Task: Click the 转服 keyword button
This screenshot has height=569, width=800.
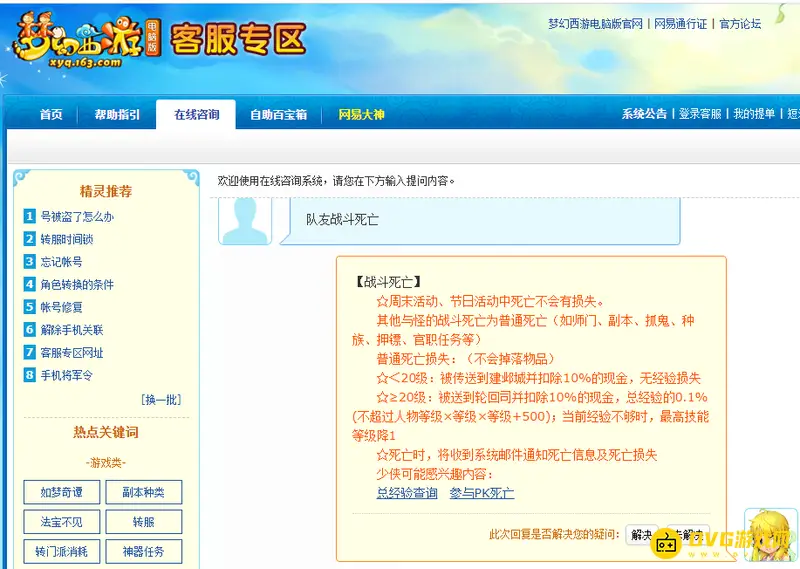Action: [x=144, y=522]
